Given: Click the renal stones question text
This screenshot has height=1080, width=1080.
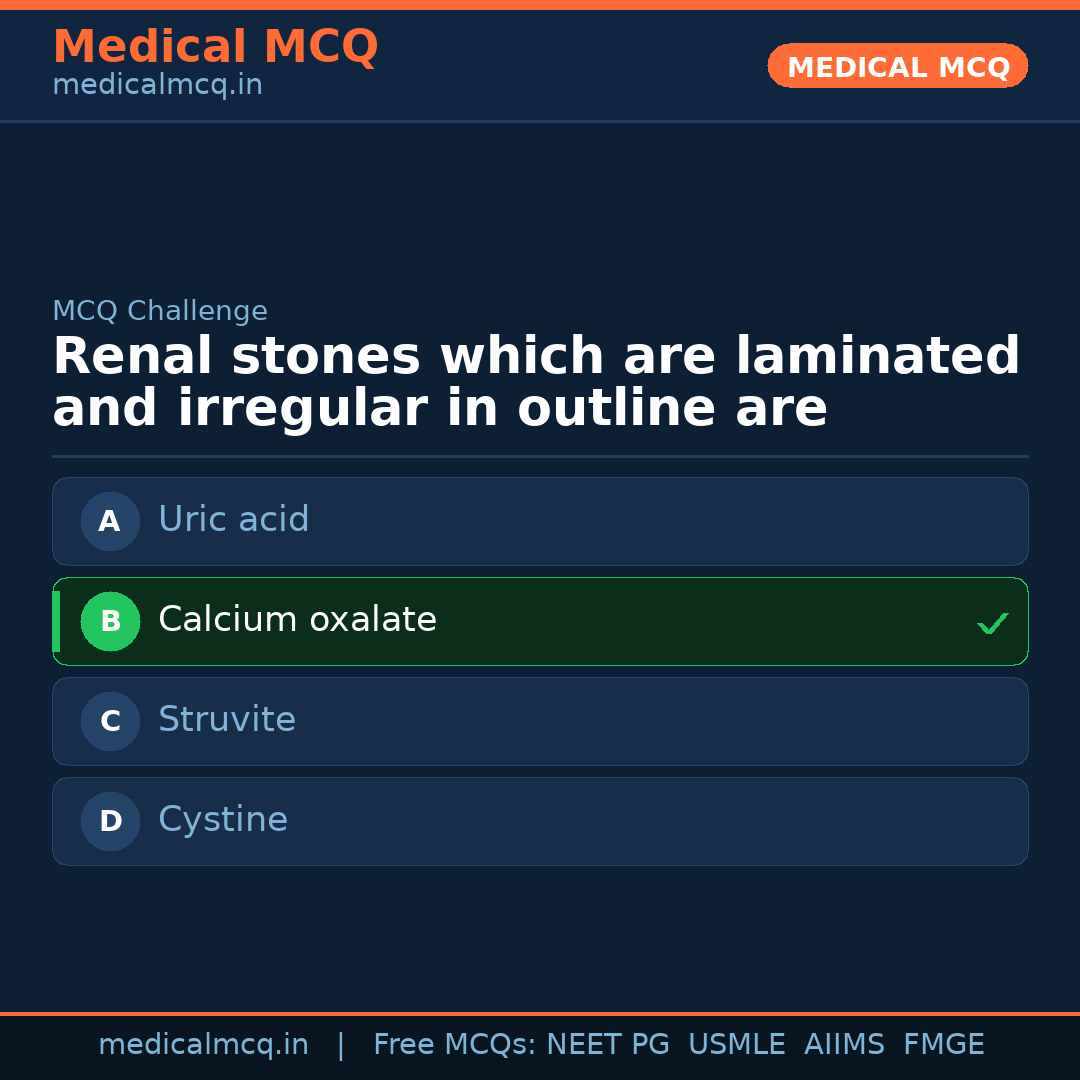Looking at the screenshot, I should 536,383.
